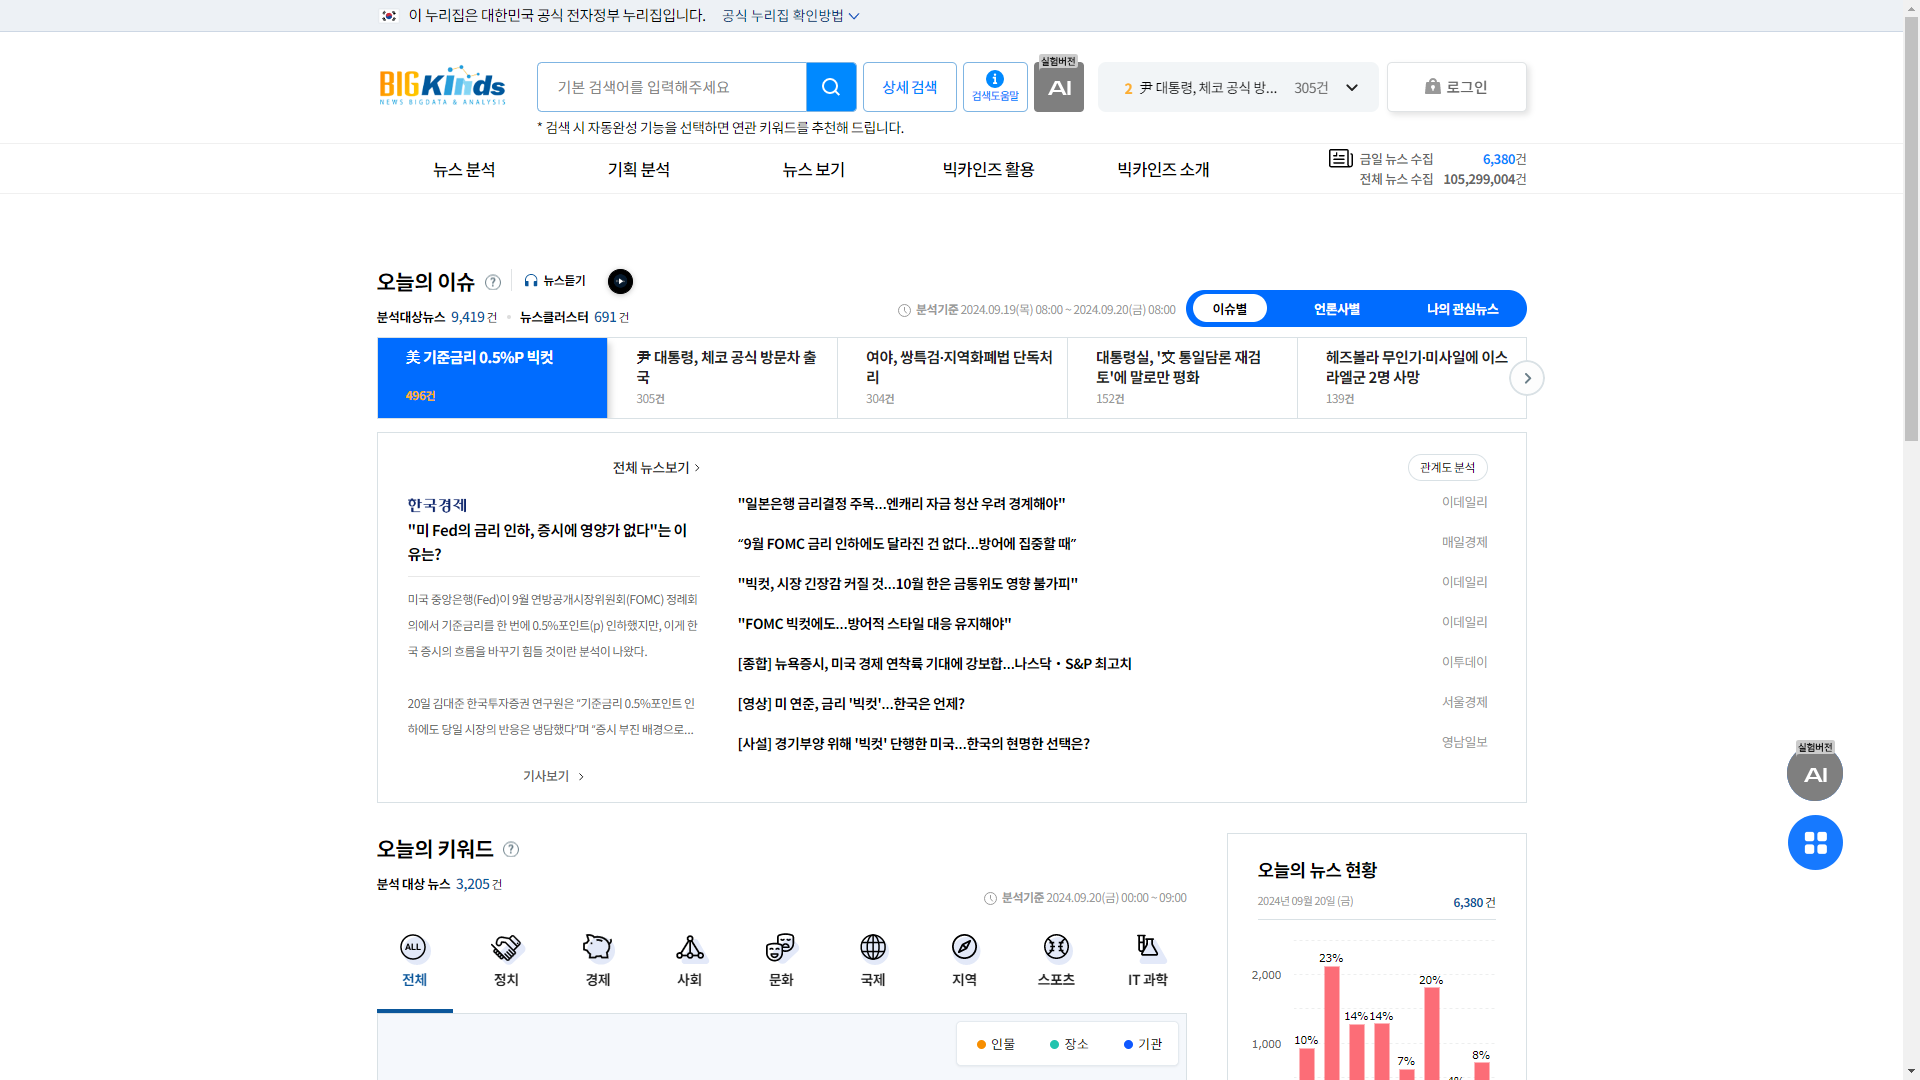Switch issue view to 나의 관심뉴스

[1462, 309]
